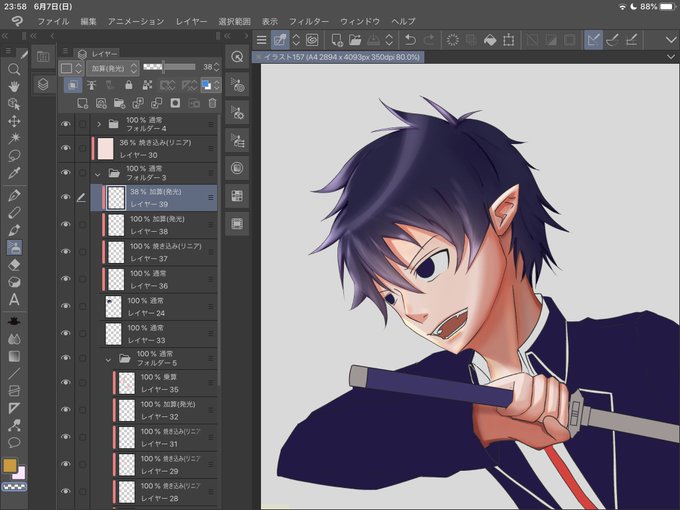Select the Move layer tool
This screenshot has height=510, width=680.
coord(14,121)
